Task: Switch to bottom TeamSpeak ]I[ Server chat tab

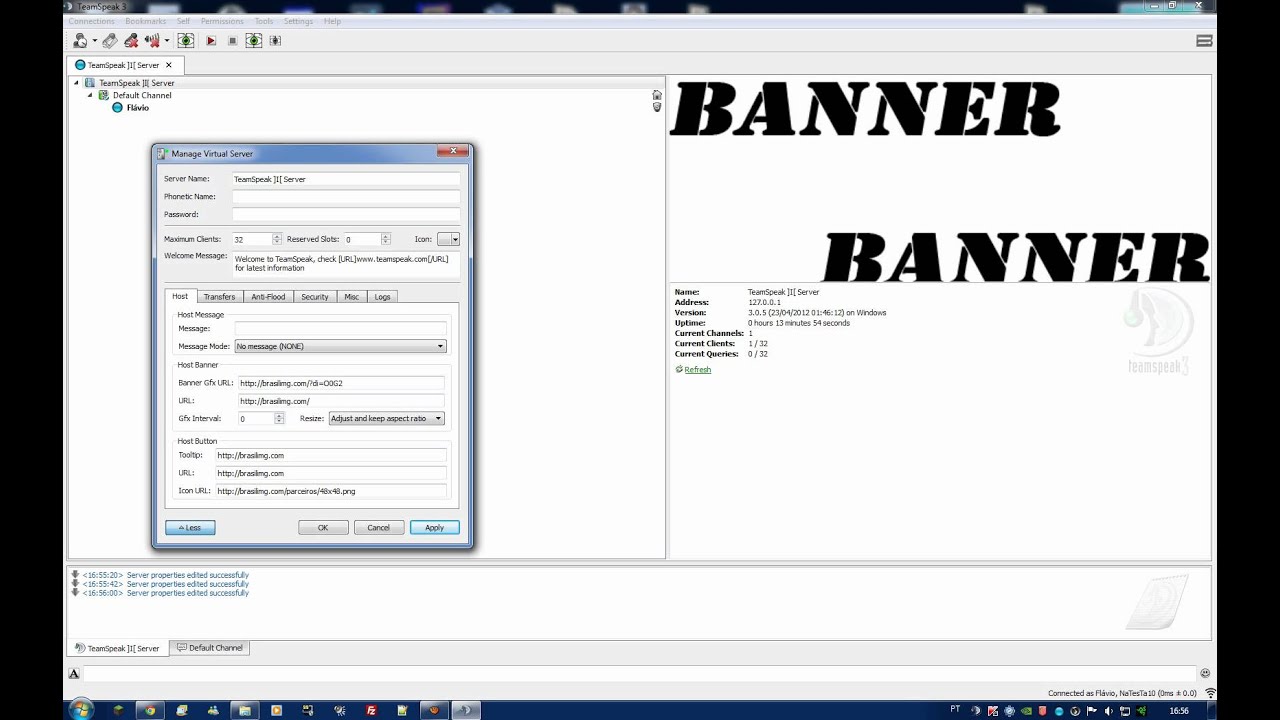Action: [x=118, y=648]
